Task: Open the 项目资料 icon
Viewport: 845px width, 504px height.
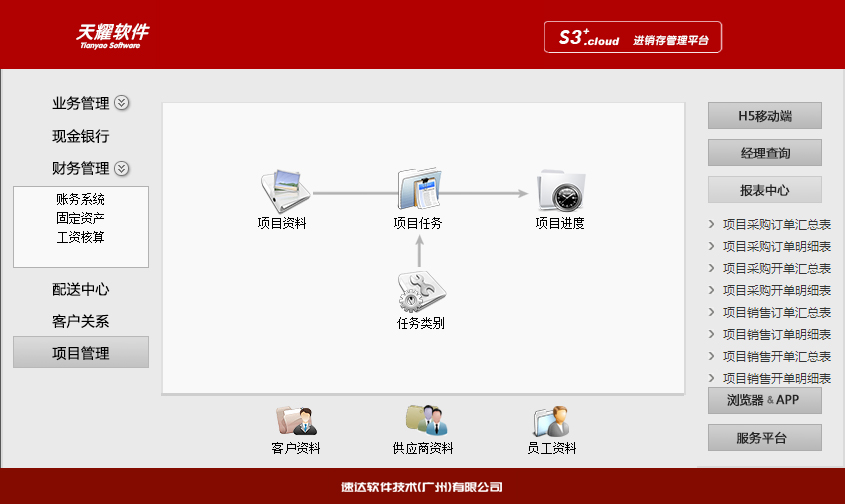Action: [282, 190]
